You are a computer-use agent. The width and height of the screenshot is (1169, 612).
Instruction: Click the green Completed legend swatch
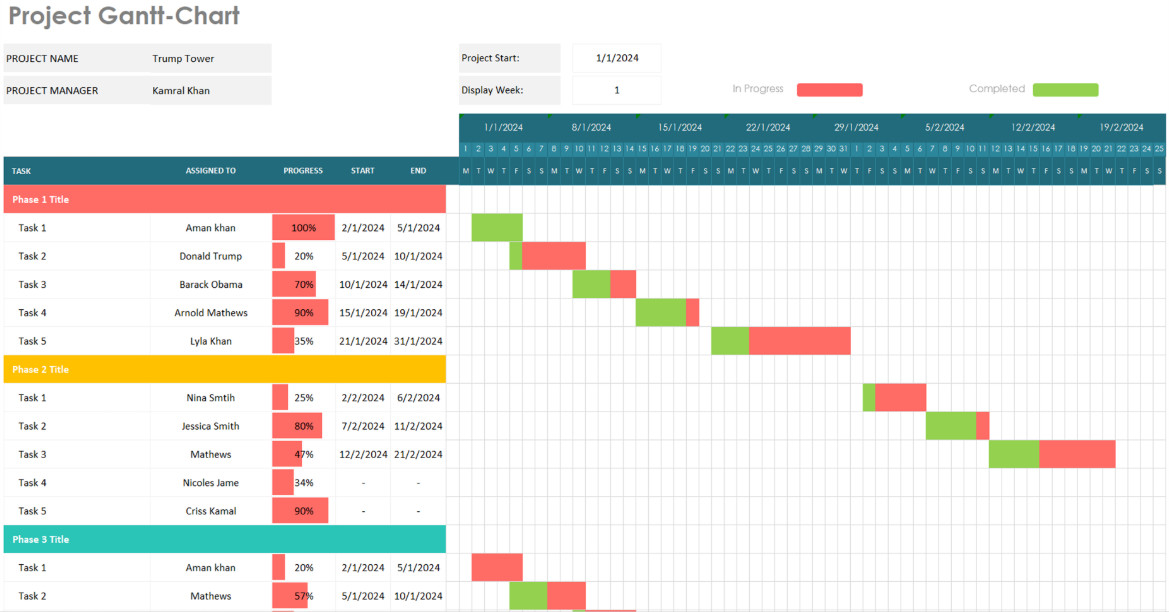(x=1065, y=89)
